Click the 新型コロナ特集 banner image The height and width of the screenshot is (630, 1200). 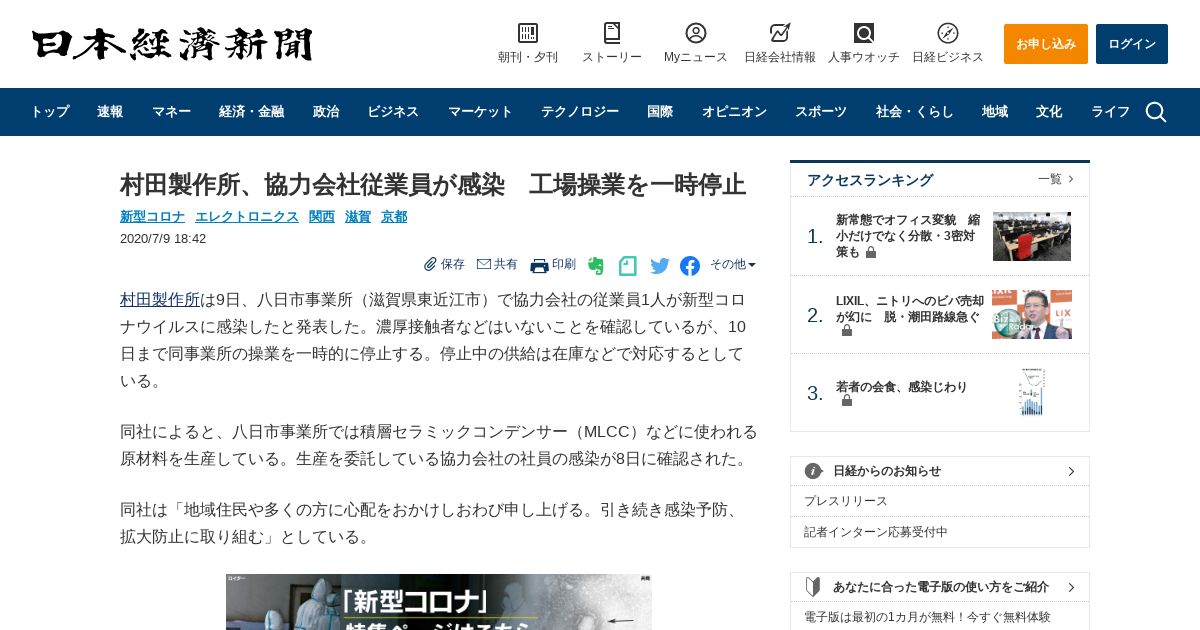(439, 602)
